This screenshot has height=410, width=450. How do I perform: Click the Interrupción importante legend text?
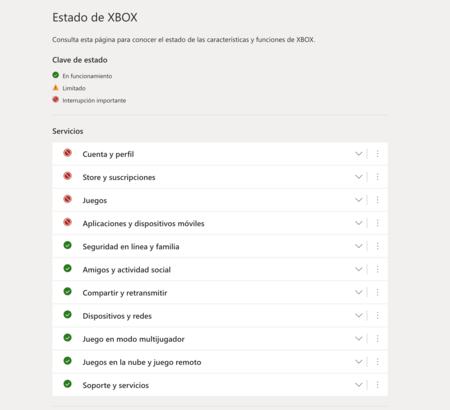[94, 100]
